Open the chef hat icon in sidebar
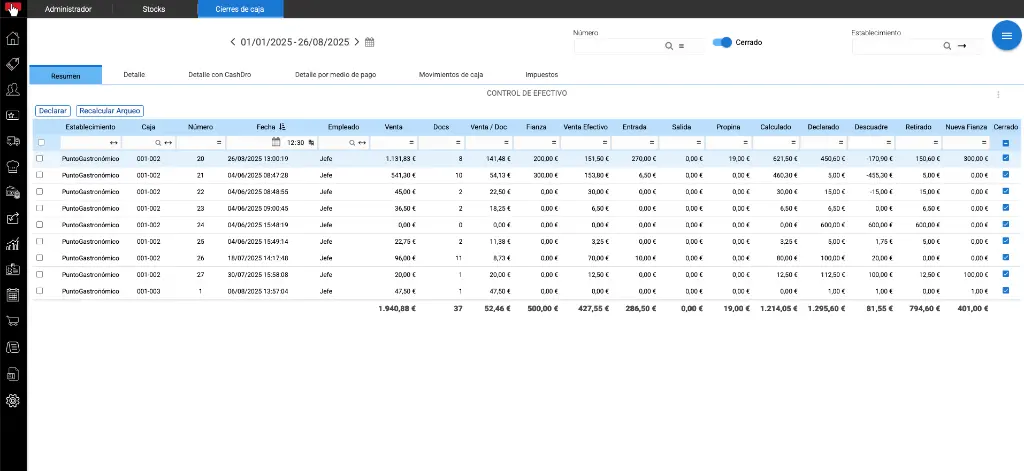Screen dimensions: 1024x471 pyautogui.click(x=12, y=167)
